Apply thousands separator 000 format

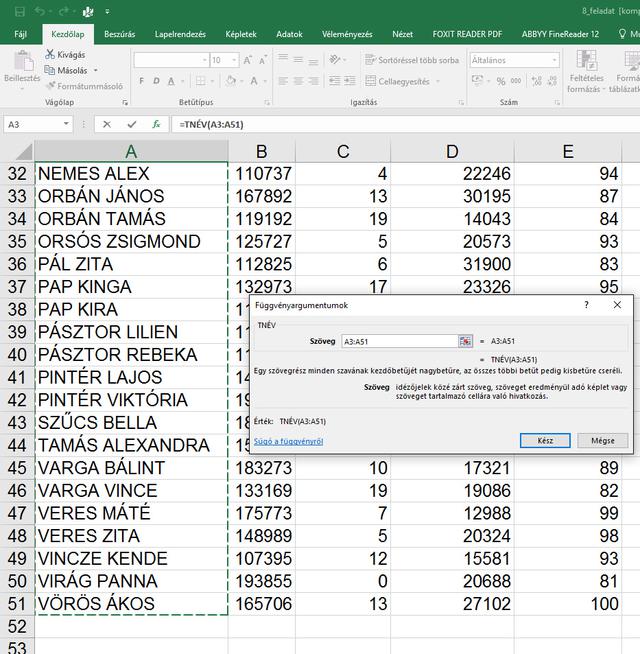pyautogui.click(x=516, y=81)
